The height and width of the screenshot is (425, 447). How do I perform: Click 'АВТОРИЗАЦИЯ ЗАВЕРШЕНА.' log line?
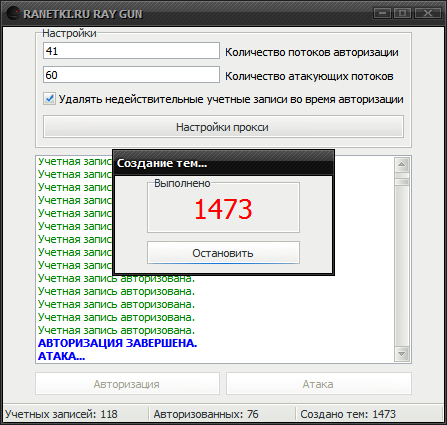(x=118, y=343)
